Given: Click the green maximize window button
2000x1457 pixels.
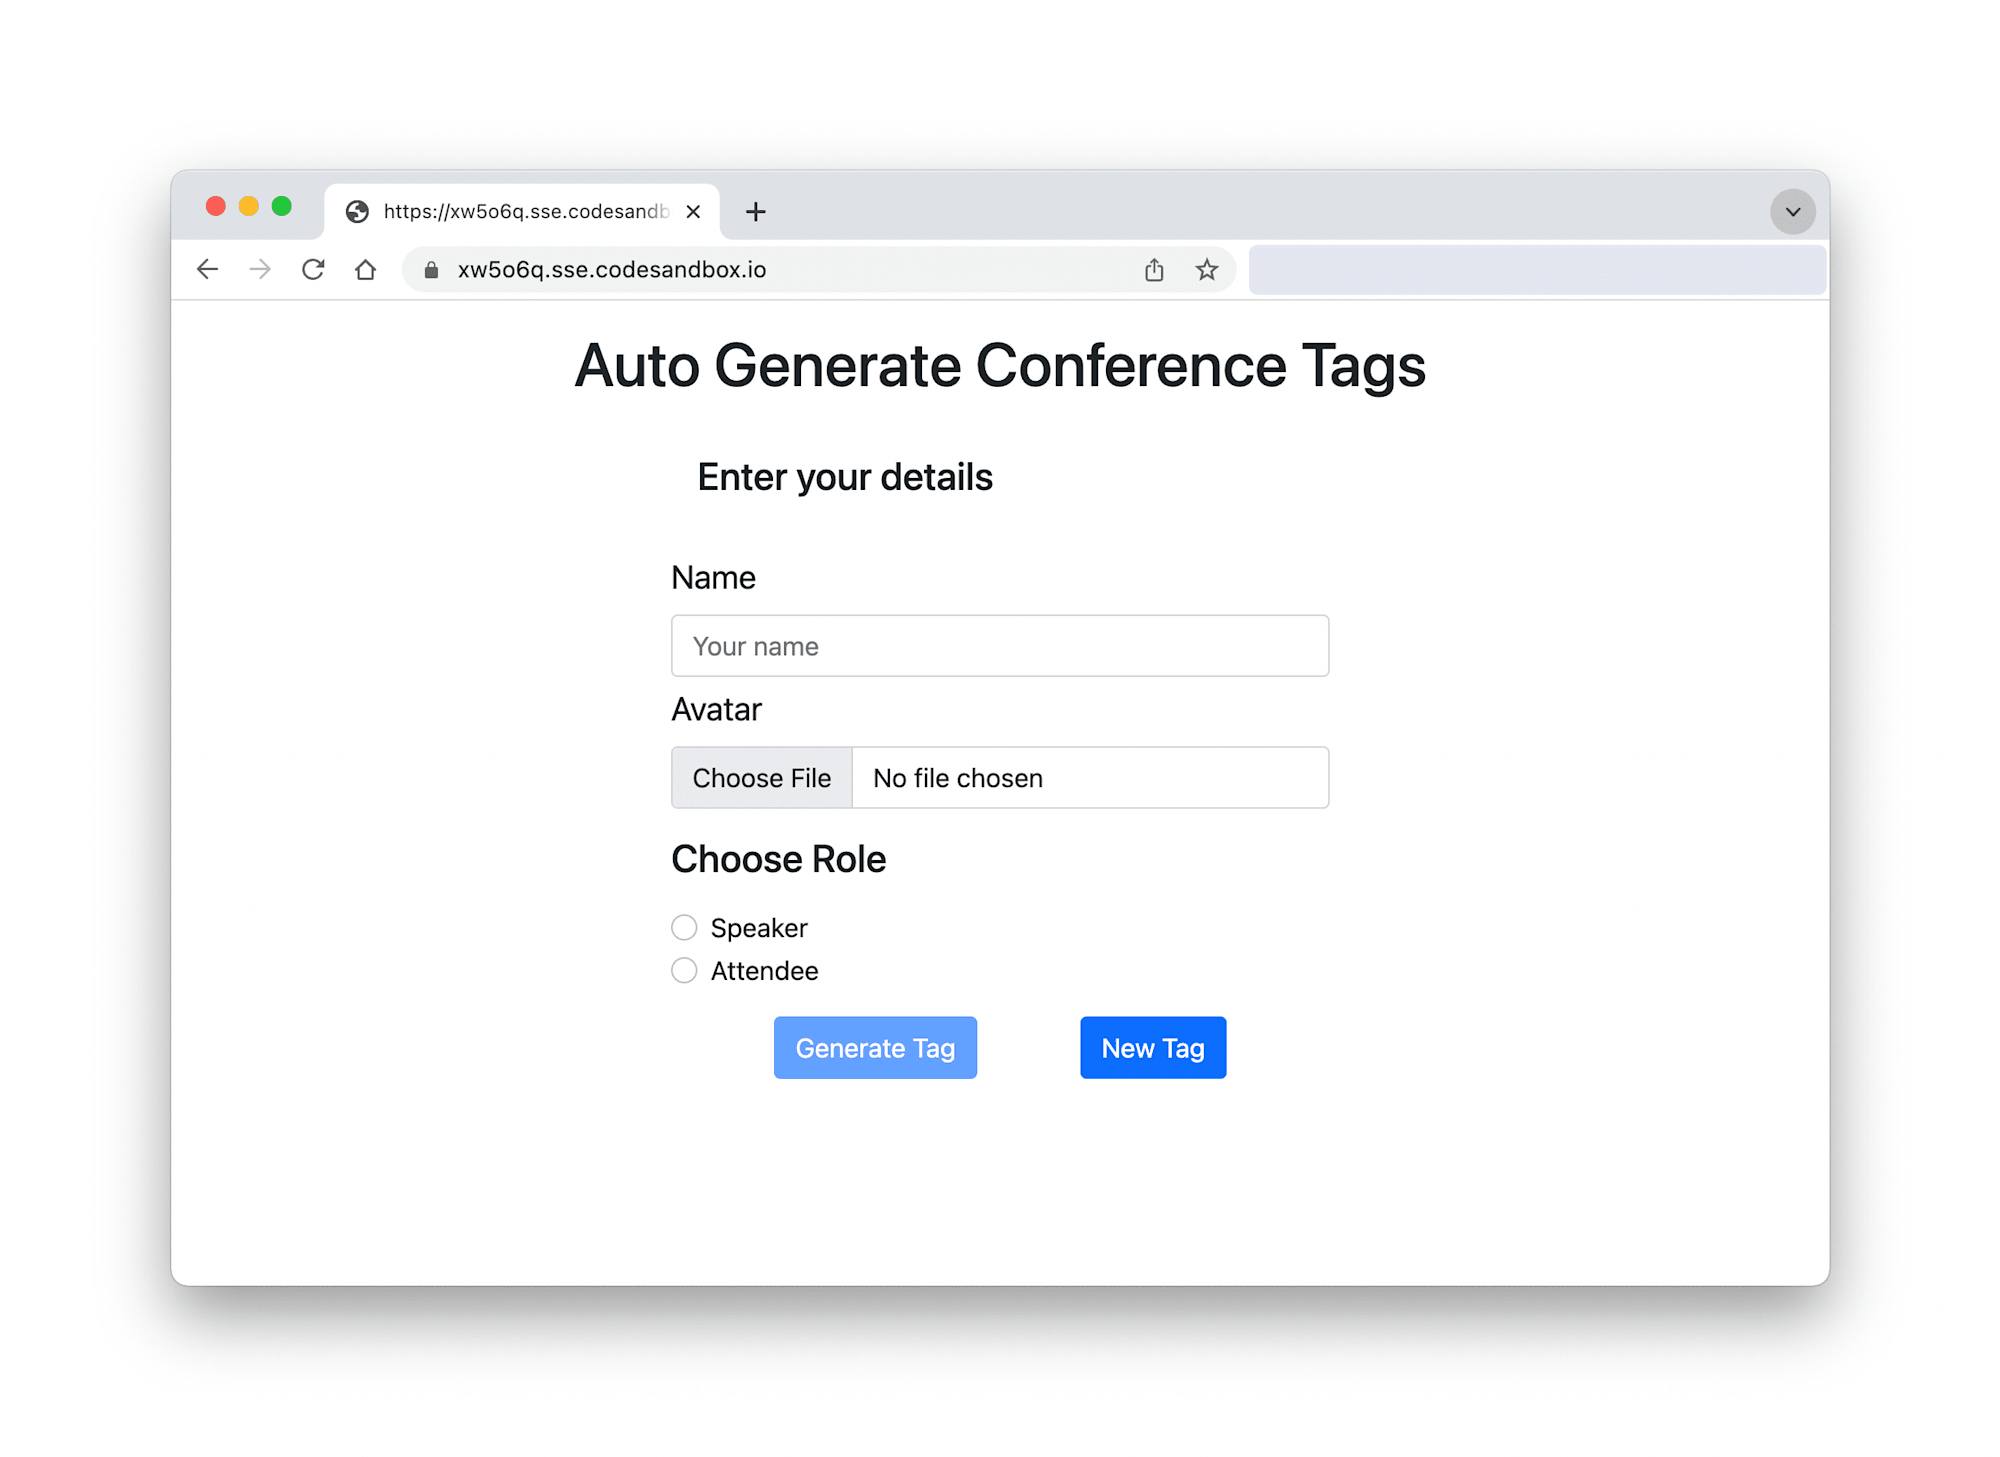Looking at the screenshot, I should click(282, 206).
